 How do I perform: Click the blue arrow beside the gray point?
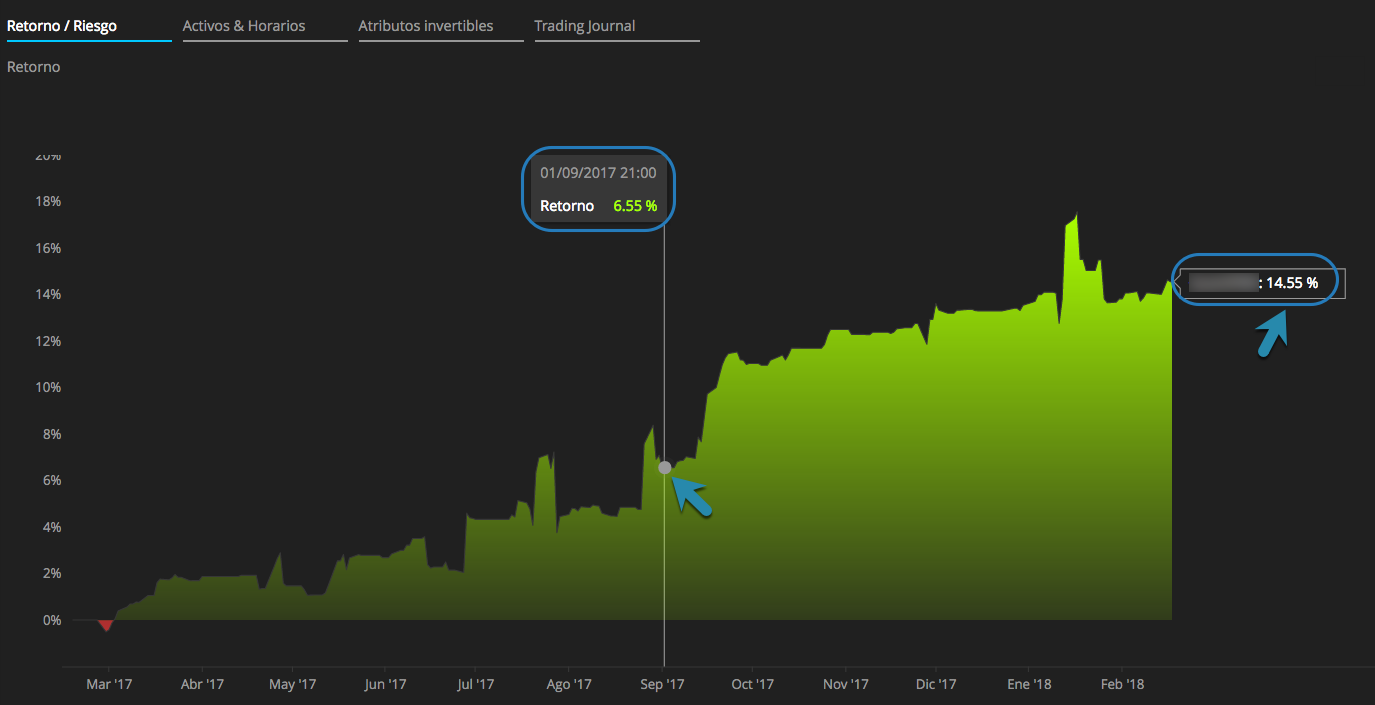[692, 496]
